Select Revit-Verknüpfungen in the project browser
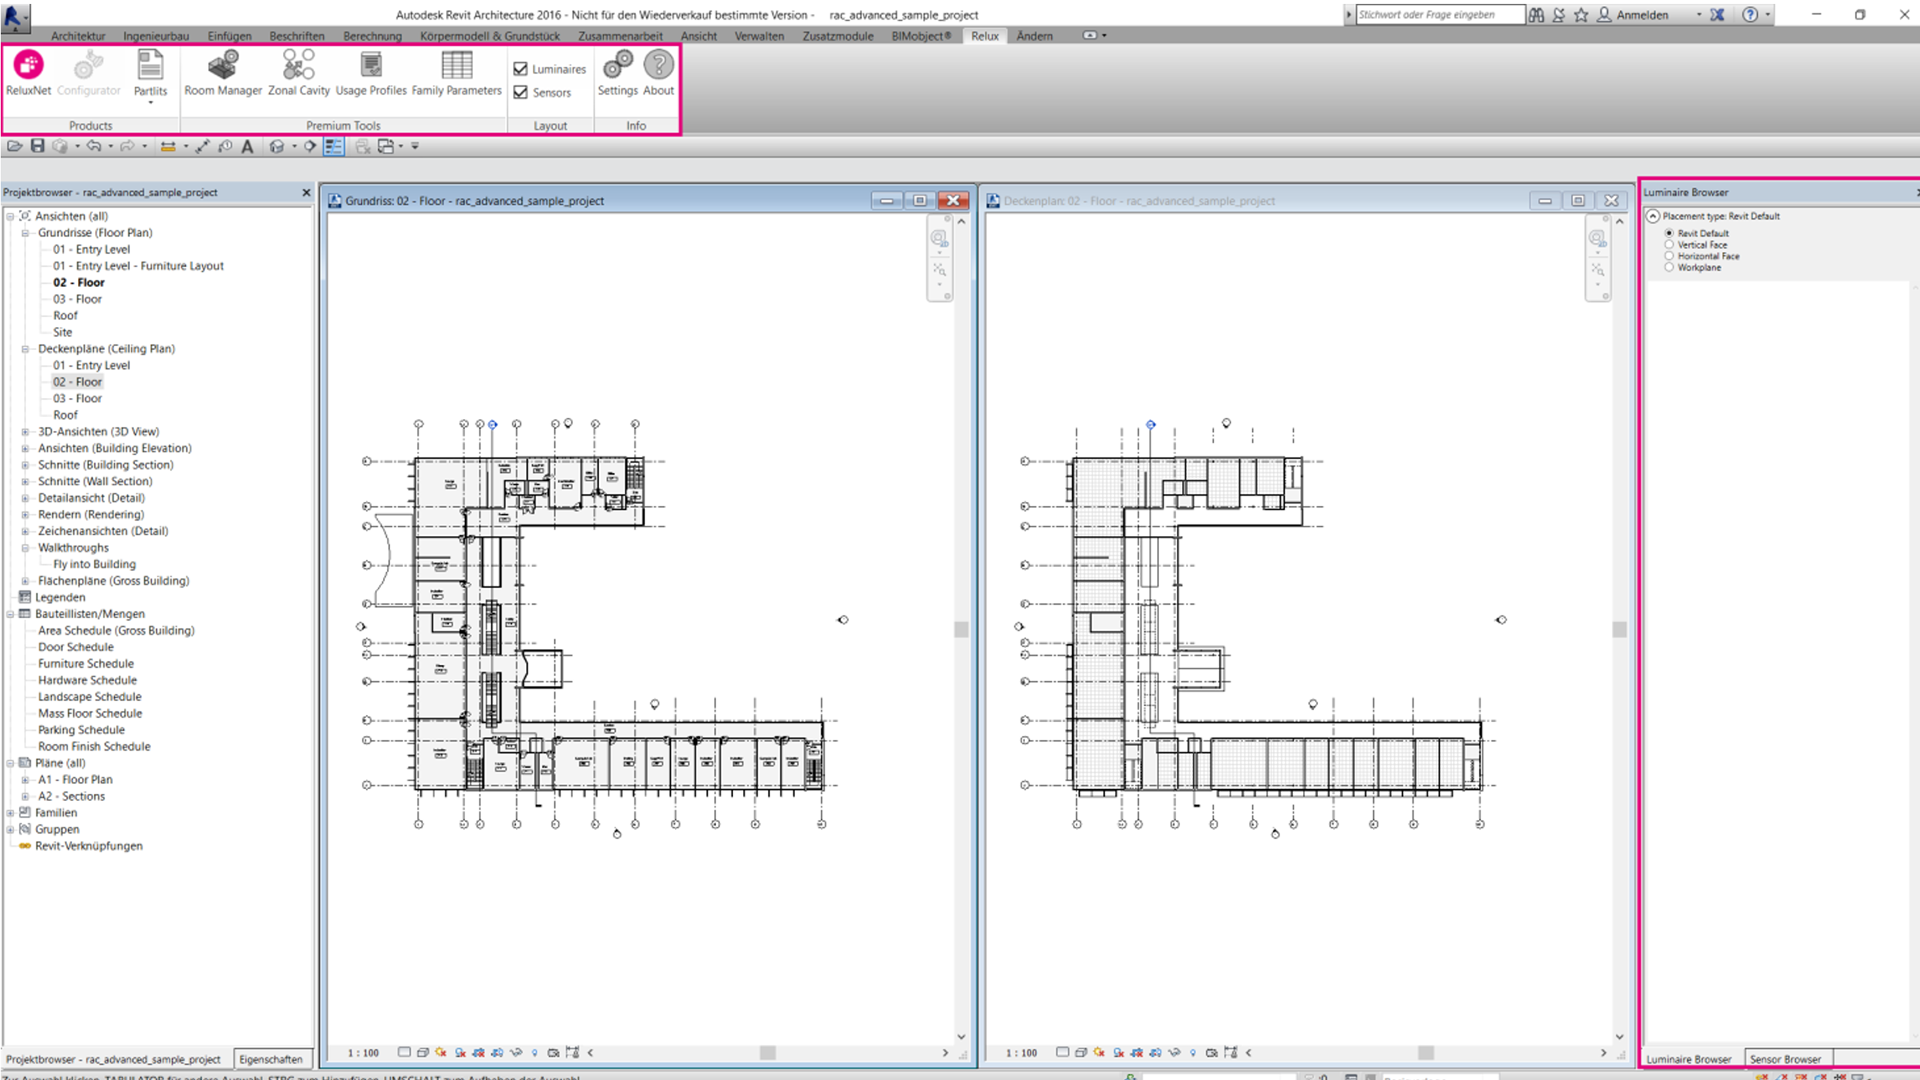The image size is (1920, 1080). pyautogui.click(x=88, y=846)
